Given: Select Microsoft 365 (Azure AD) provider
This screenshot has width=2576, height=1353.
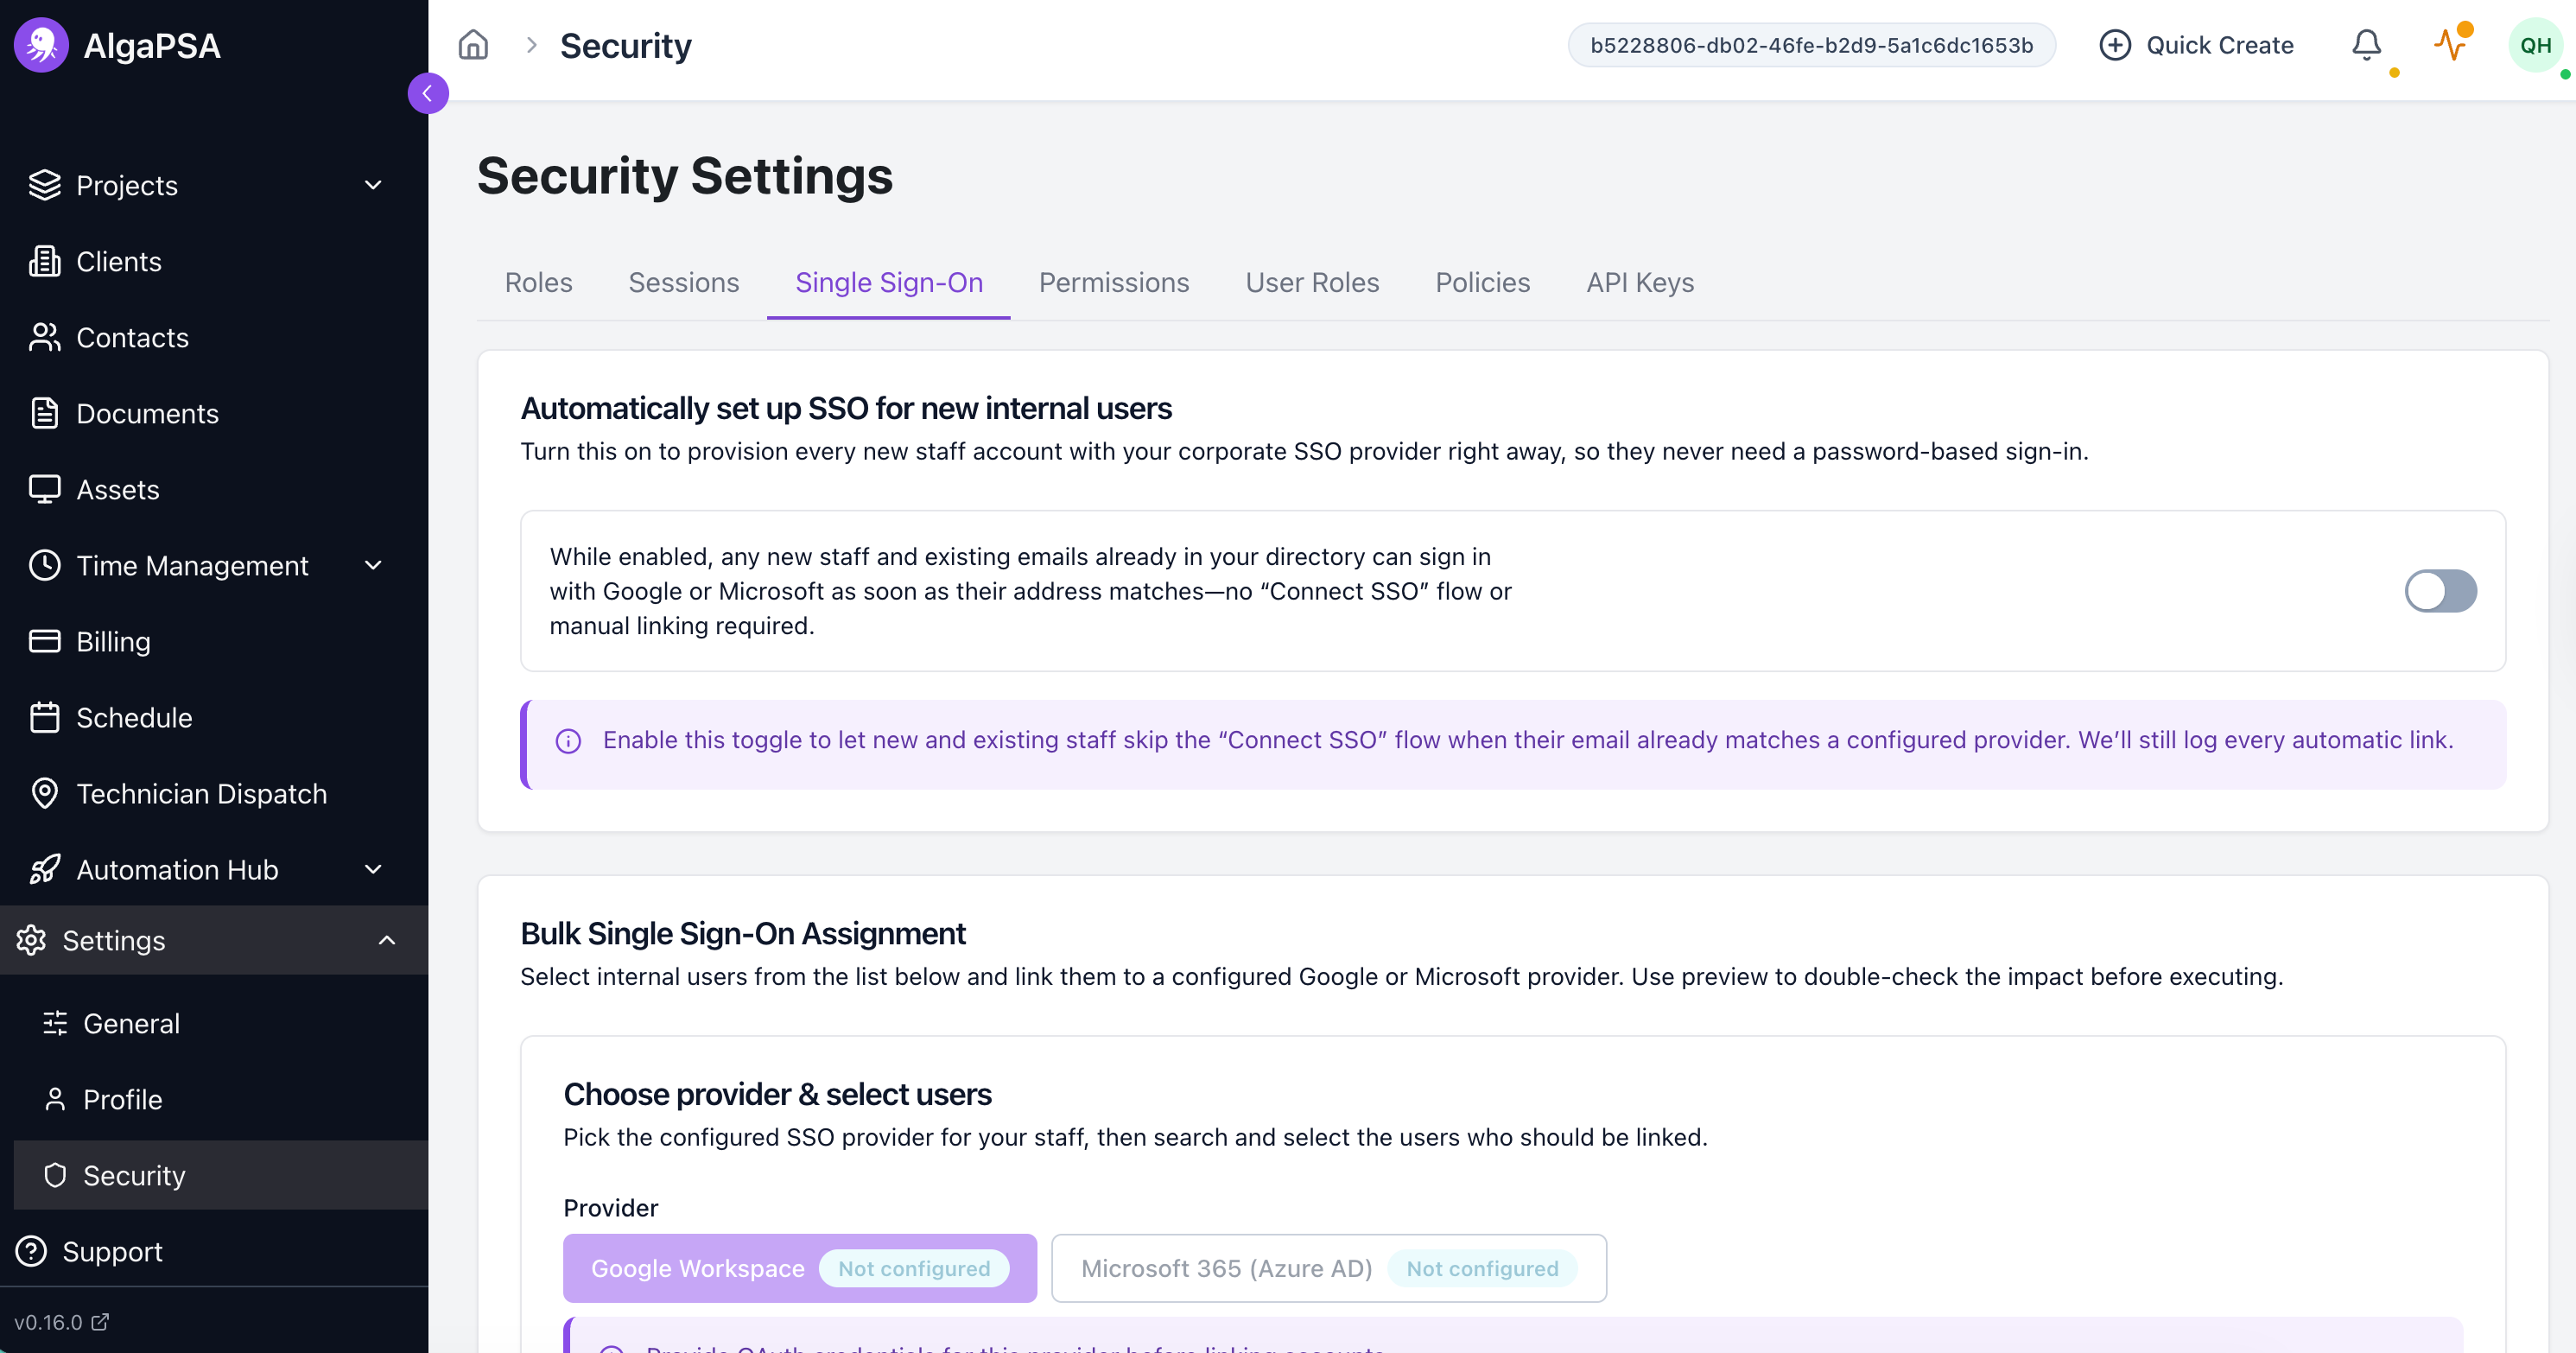Looking at the screenshot, I should click(1328, 1268).
